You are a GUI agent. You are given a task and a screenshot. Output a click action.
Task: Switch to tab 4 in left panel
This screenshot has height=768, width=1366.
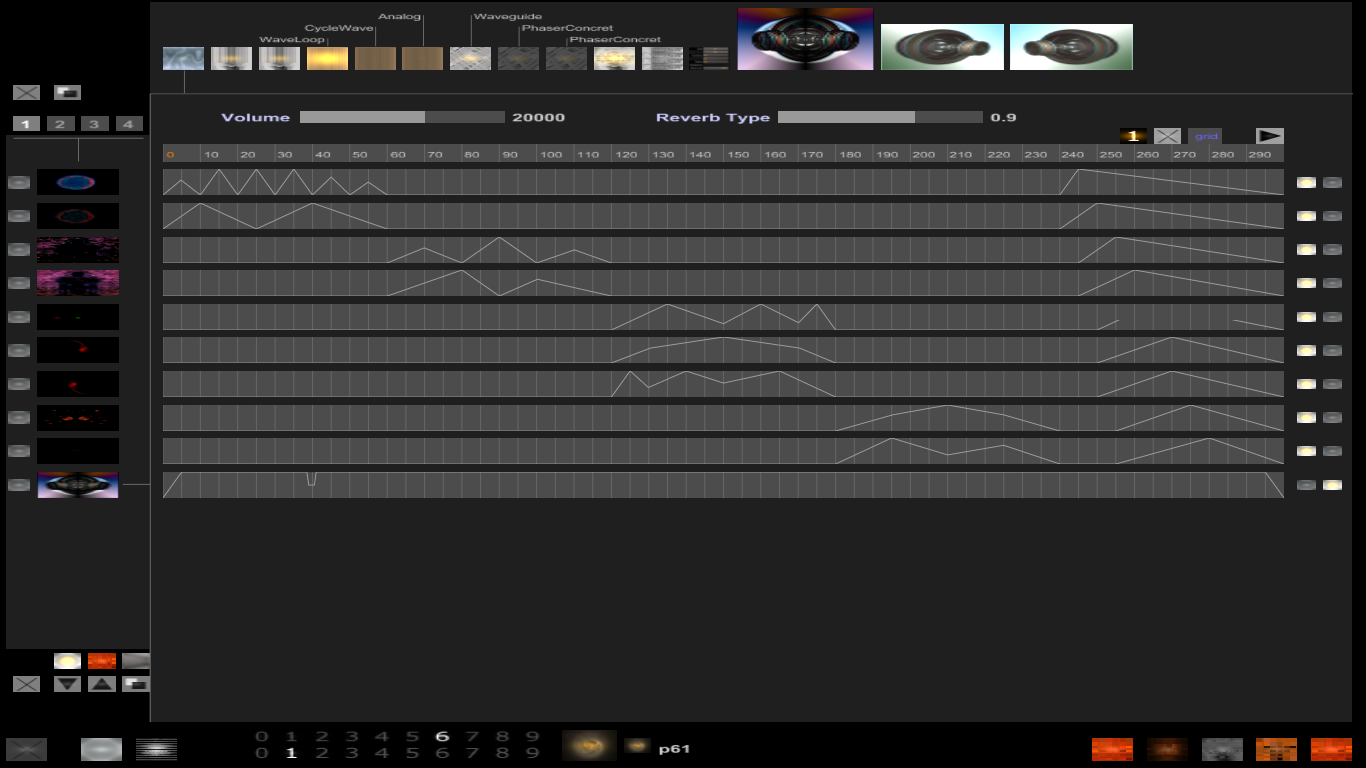[129, 124]
